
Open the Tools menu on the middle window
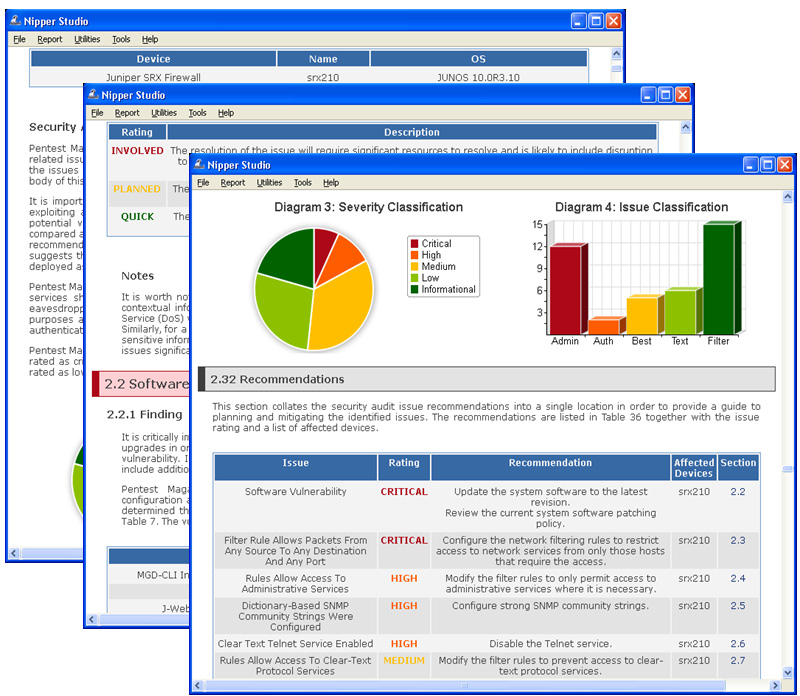tap(198, 113)
